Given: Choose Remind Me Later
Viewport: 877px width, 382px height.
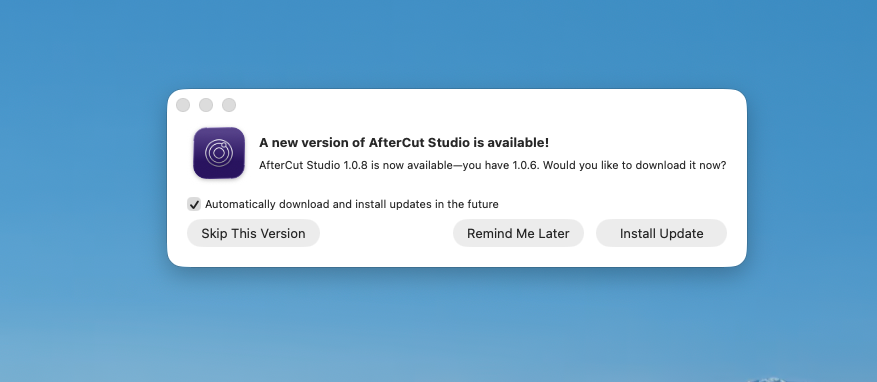Looking at the screenshot, I should pos(518,233).
